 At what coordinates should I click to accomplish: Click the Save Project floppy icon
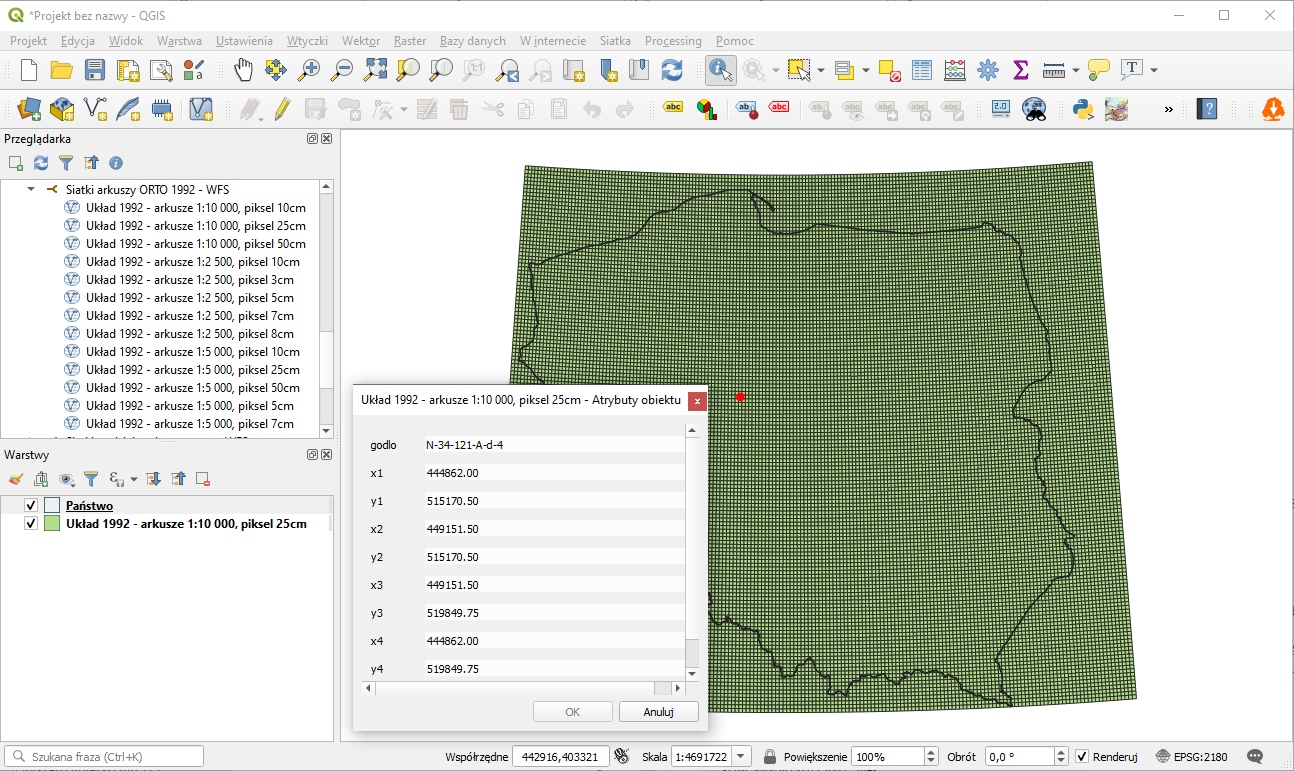94,70
